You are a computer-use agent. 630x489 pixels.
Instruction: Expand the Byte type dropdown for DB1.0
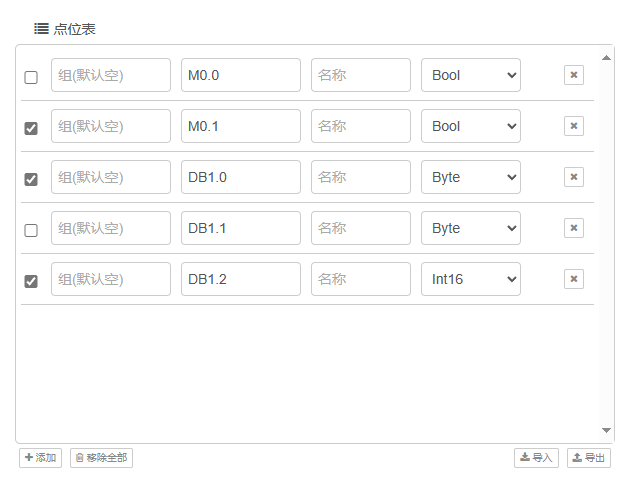pyautogui.click(x=470, y=177)
